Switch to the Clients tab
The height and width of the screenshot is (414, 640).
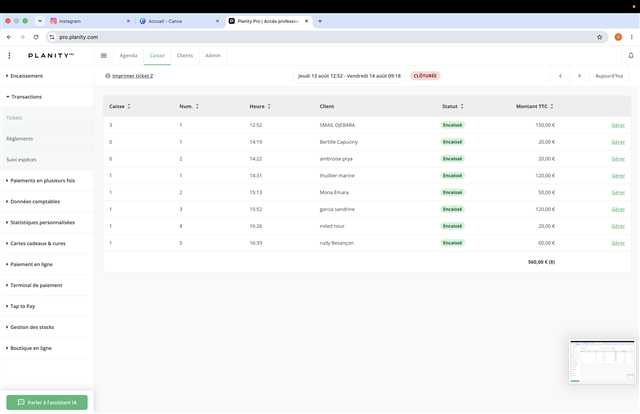coord(185,56)
